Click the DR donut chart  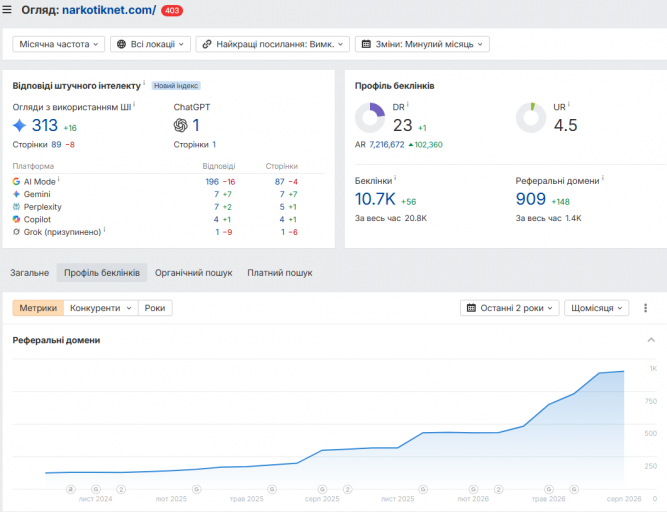tap(370, 118)
